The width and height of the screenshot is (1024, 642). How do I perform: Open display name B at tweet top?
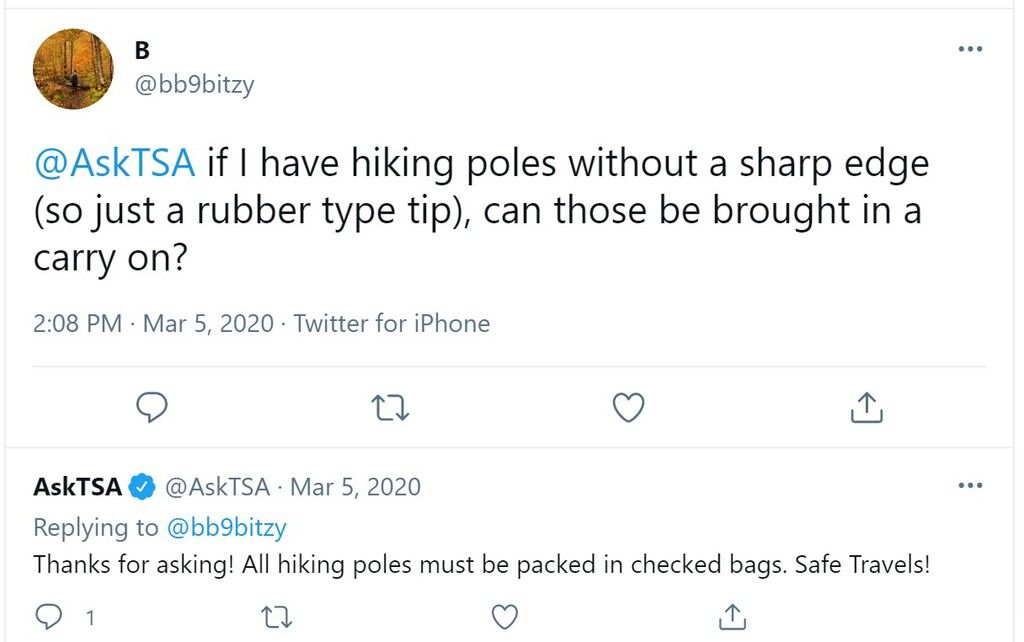coord(142,50)
